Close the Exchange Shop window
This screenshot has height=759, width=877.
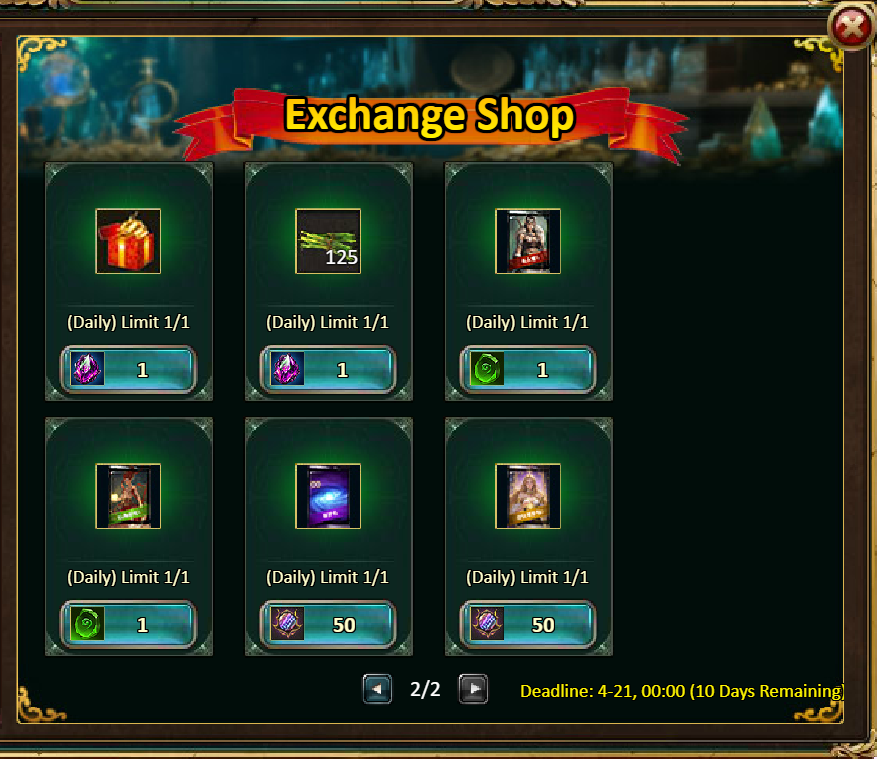[x=851, y=26]
